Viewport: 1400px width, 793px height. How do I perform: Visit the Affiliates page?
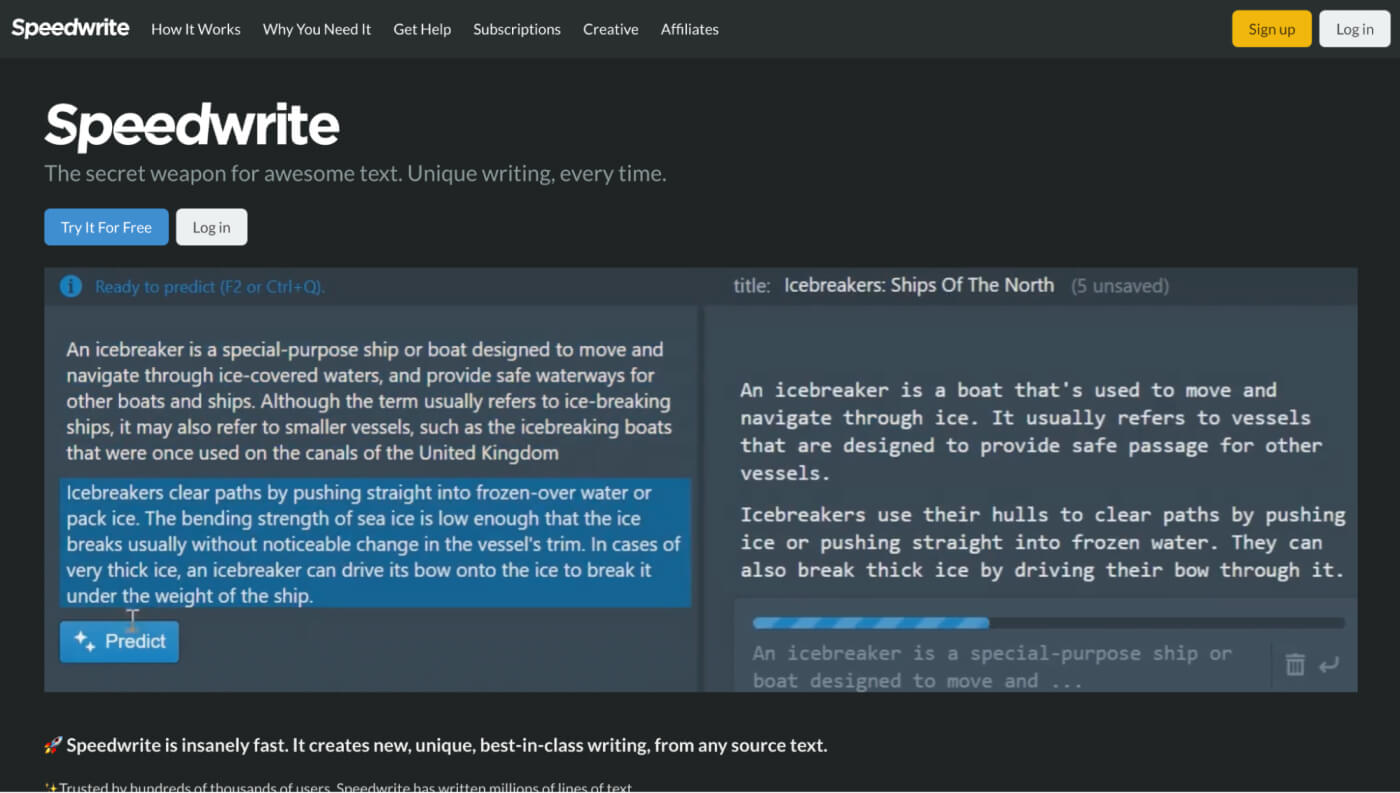[x=689, y=29]
